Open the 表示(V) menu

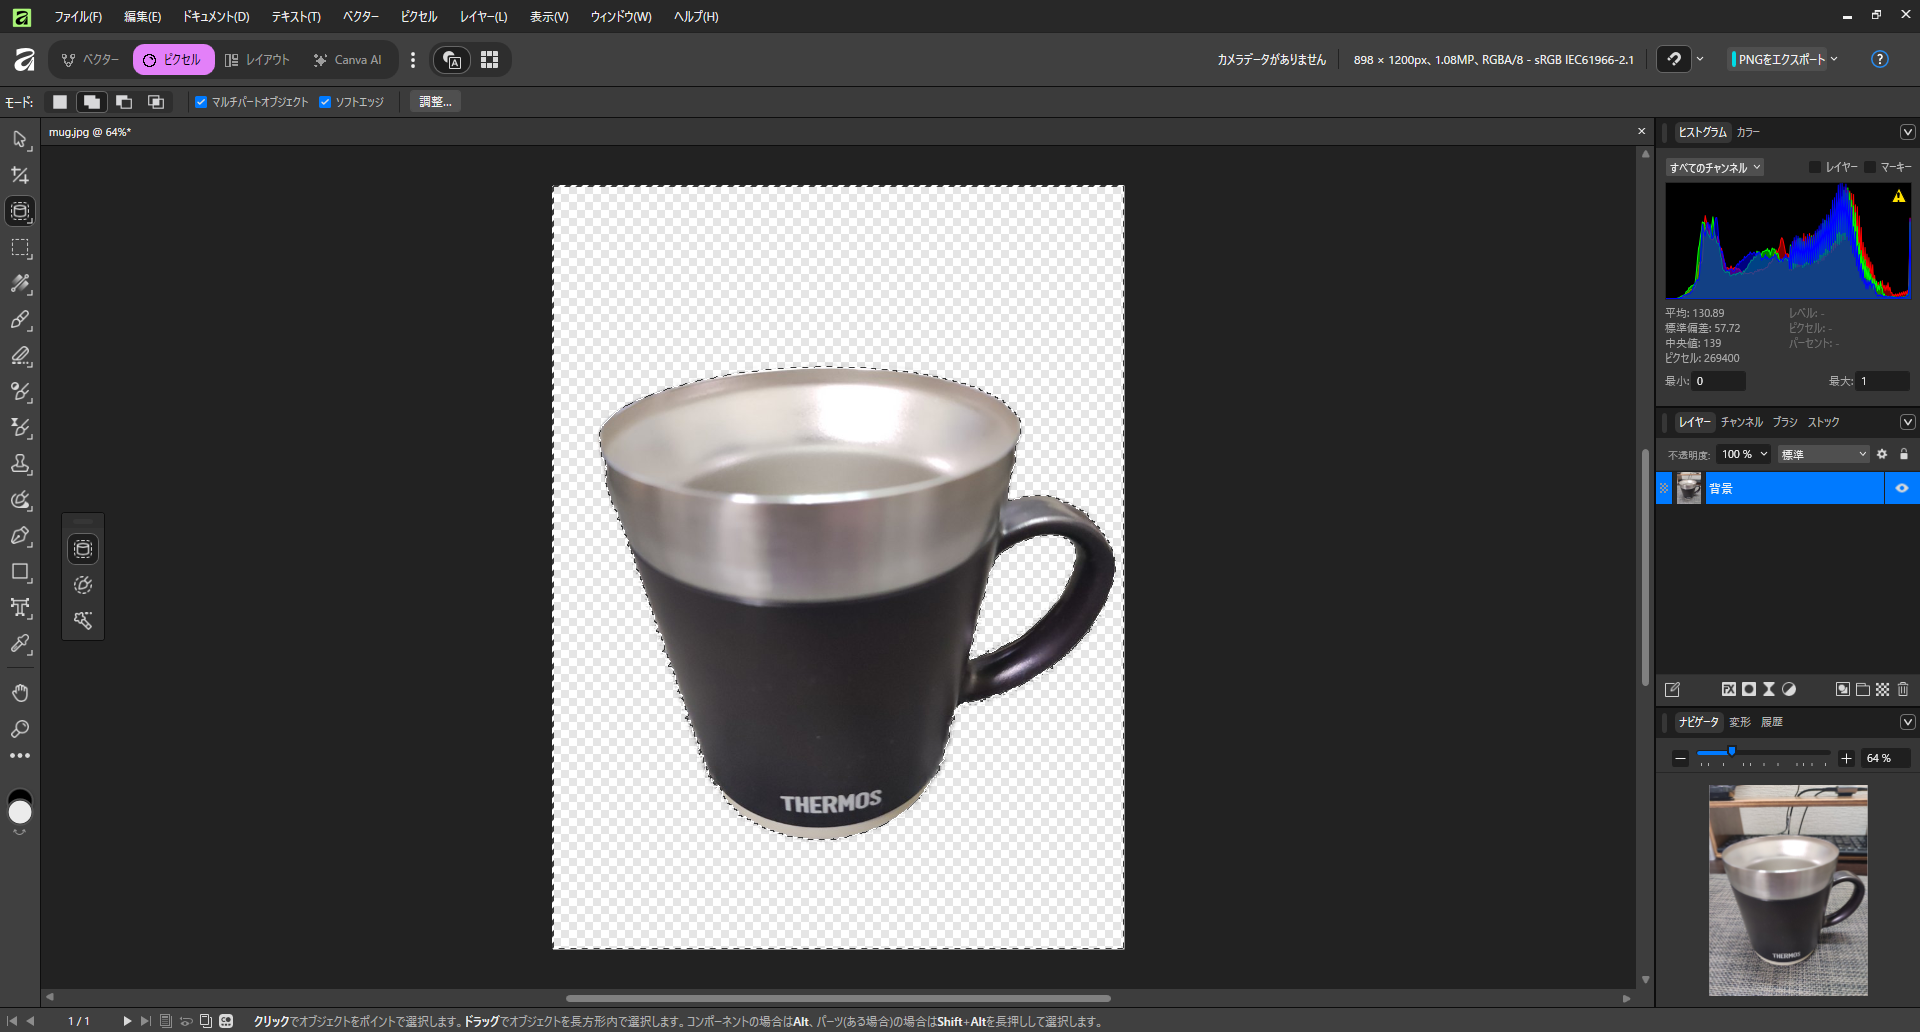[x=549, y=16]
